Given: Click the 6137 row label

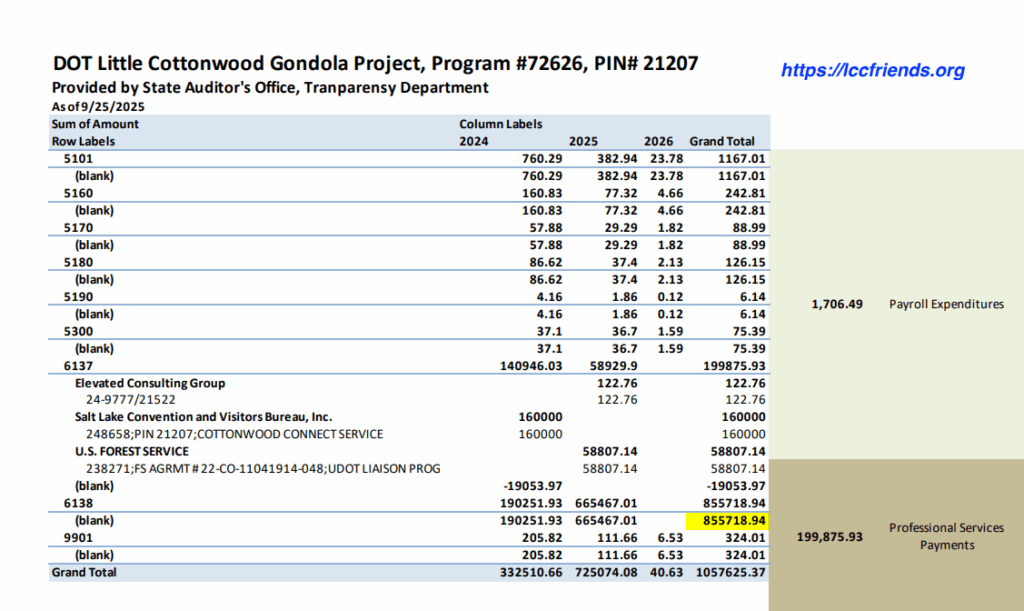Looking at the screenshot, I should tap(76, 367).
